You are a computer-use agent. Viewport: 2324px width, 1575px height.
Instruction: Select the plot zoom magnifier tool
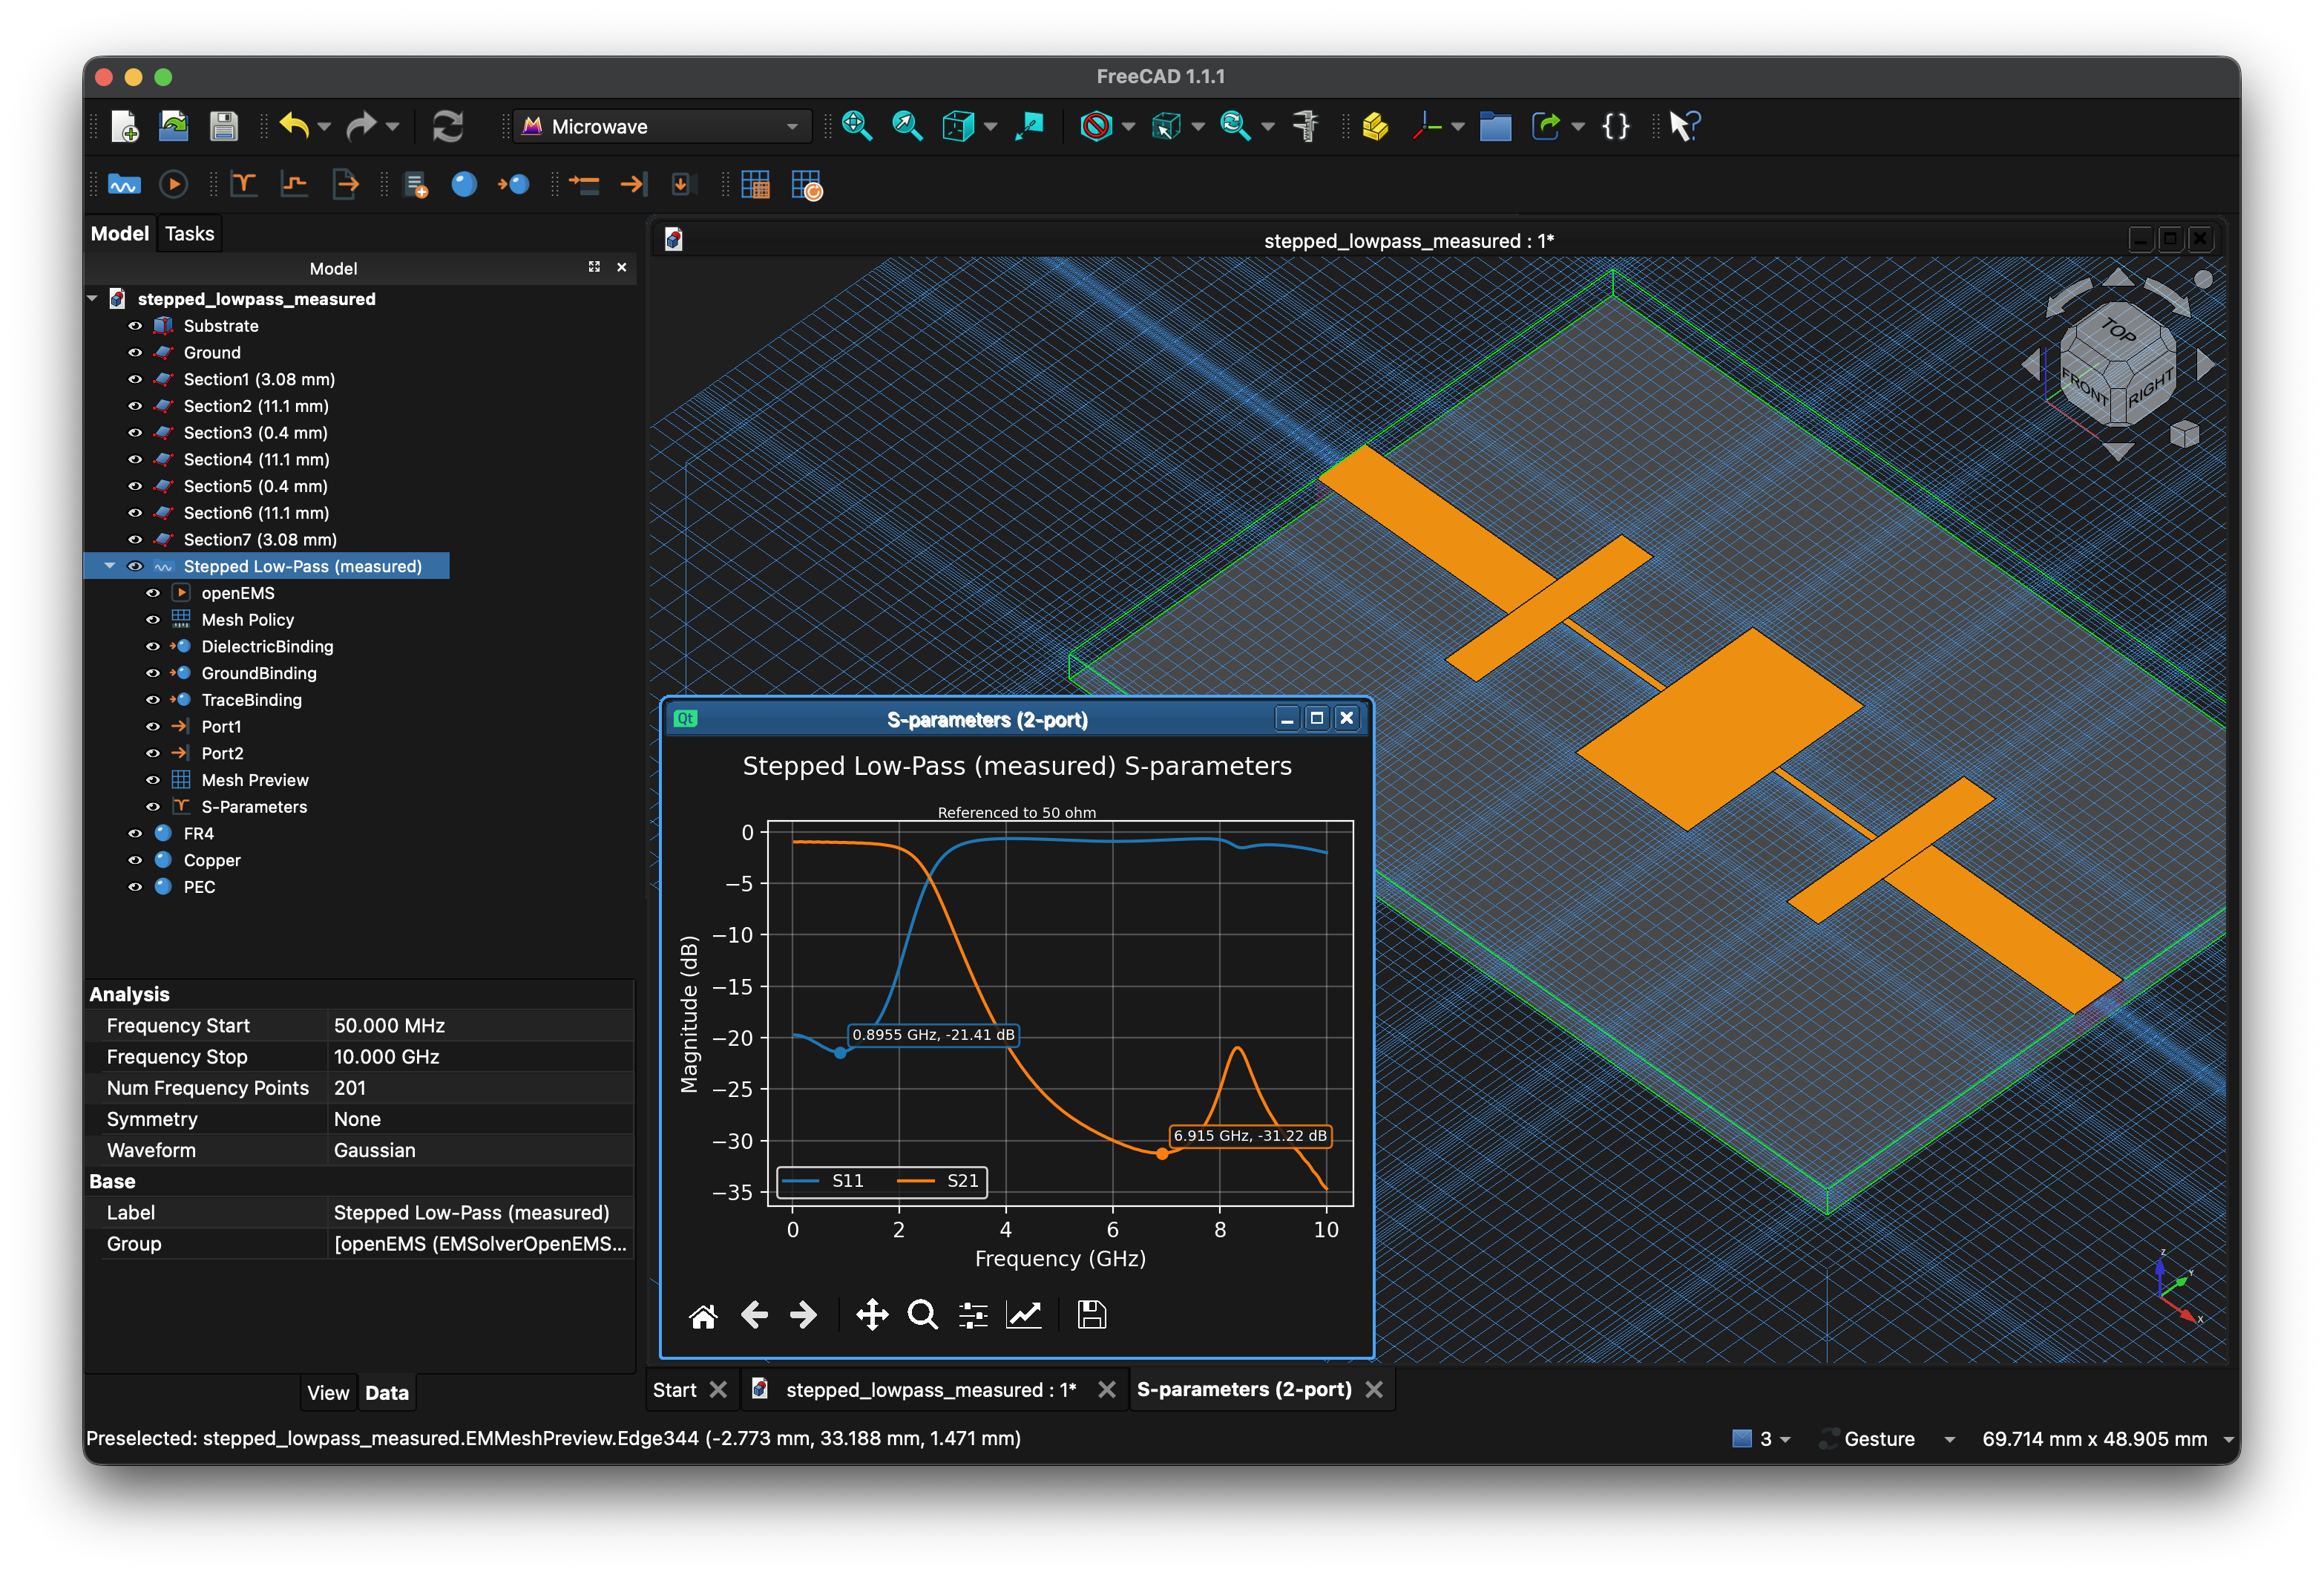pyautogui.click(x=922, y=1315)
